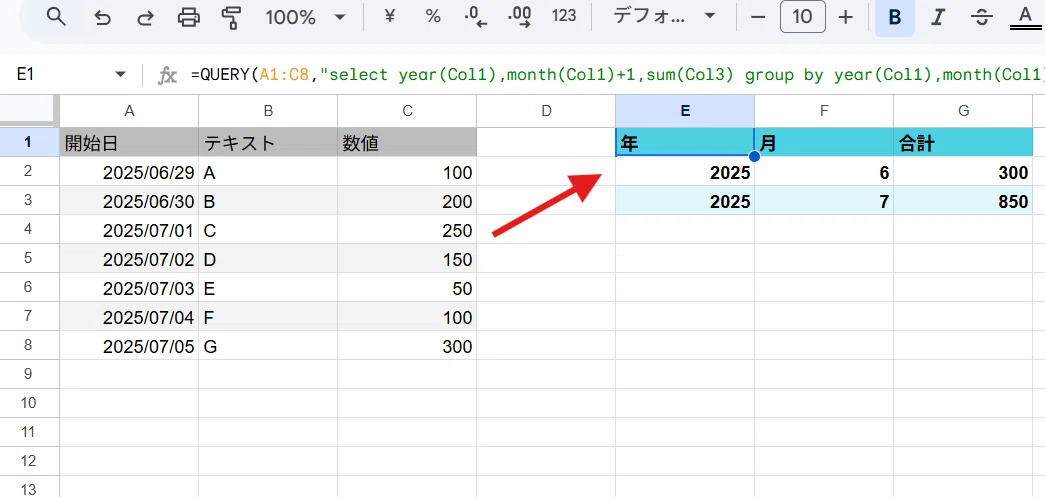Click the search menus magnifier icon
1045x497 pixels.
point(57,17)
